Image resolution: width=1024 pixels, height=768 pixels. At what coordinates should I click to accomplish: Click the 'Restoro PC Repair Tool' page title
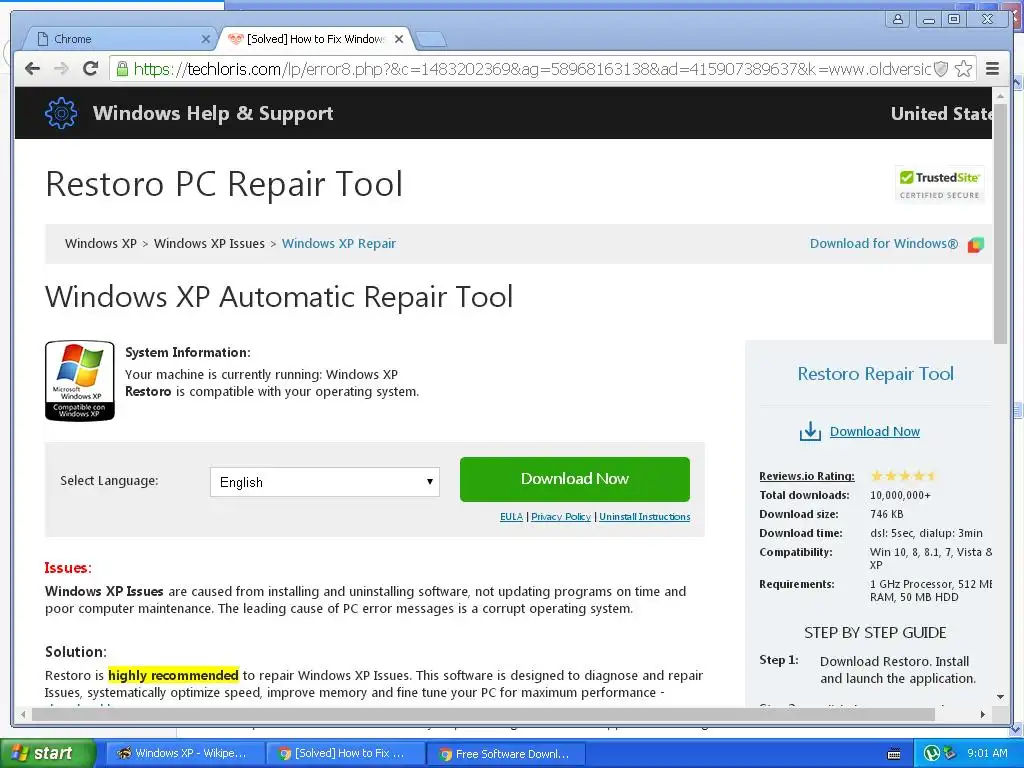tap(224, 184)
